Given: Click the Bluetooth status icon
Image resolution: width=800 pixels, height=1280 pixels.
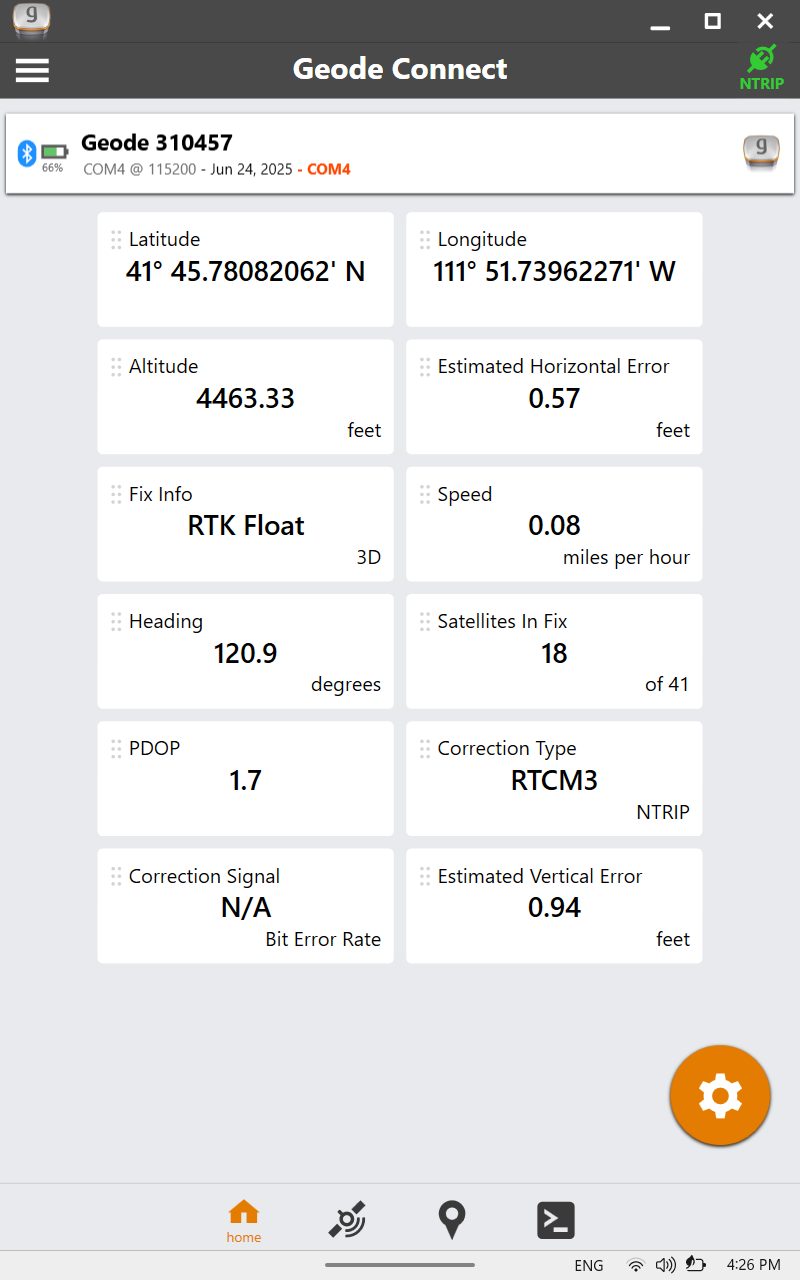Looking at the screenshot, I should [27, 153].
